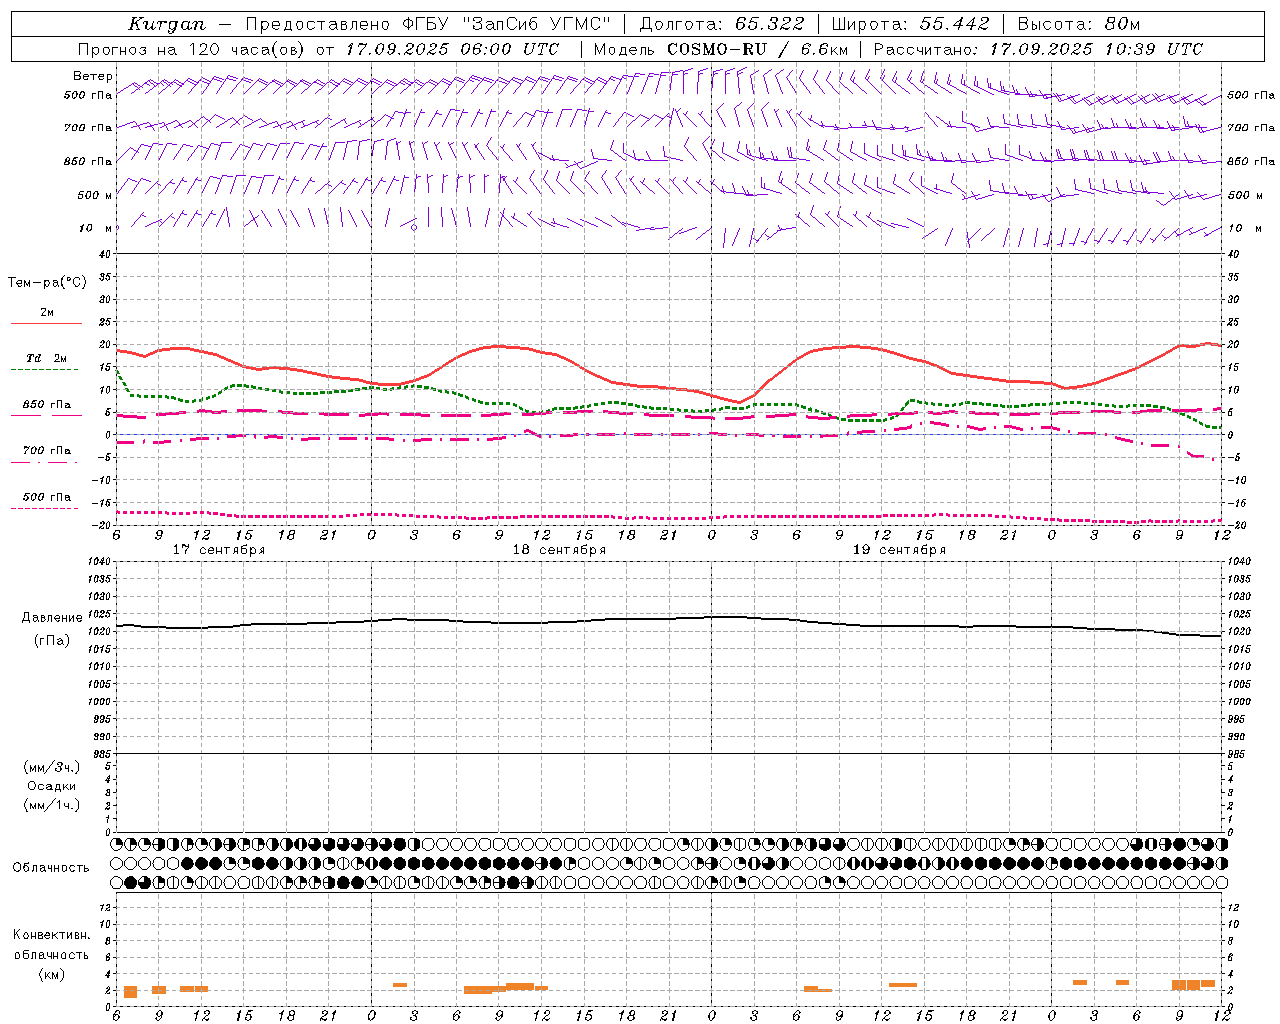Viewport: 1280px width, 1024px height.
Task: Click the "850 гПа" temperature legend label
Action: pyautogui.click(x=46, y=405)
